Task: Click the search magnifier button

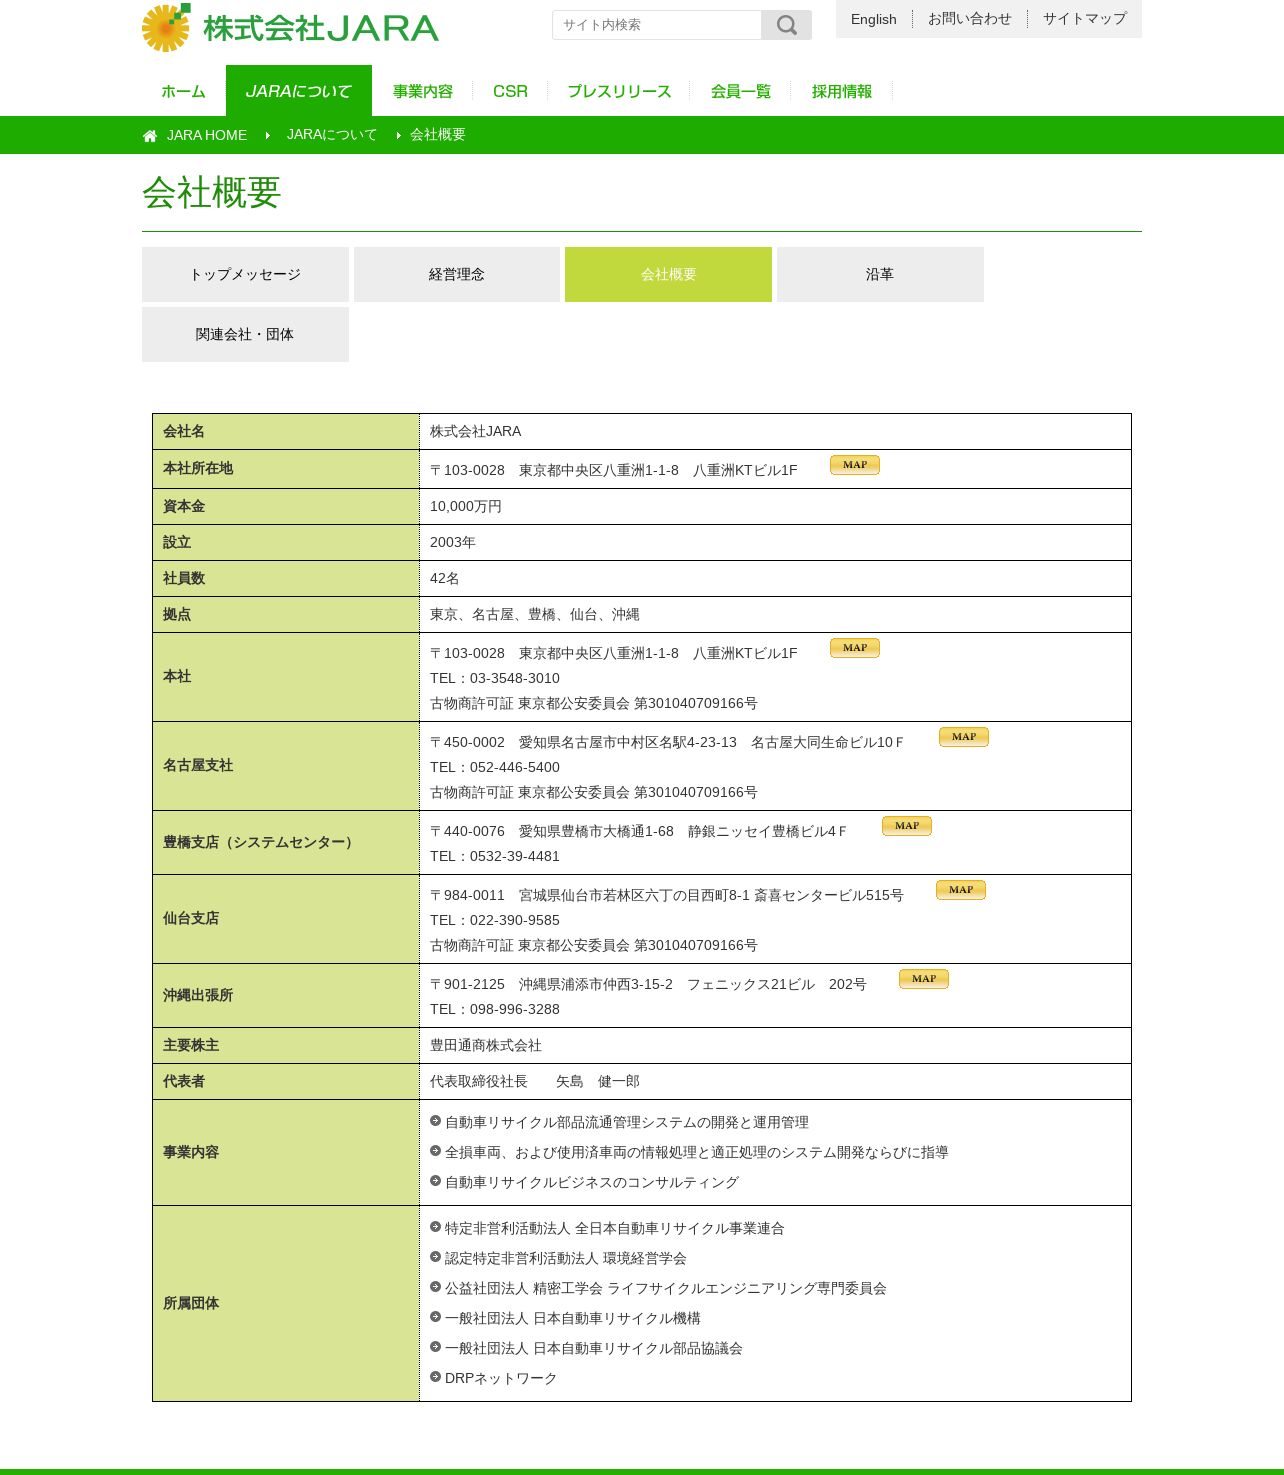Action: 787,25
